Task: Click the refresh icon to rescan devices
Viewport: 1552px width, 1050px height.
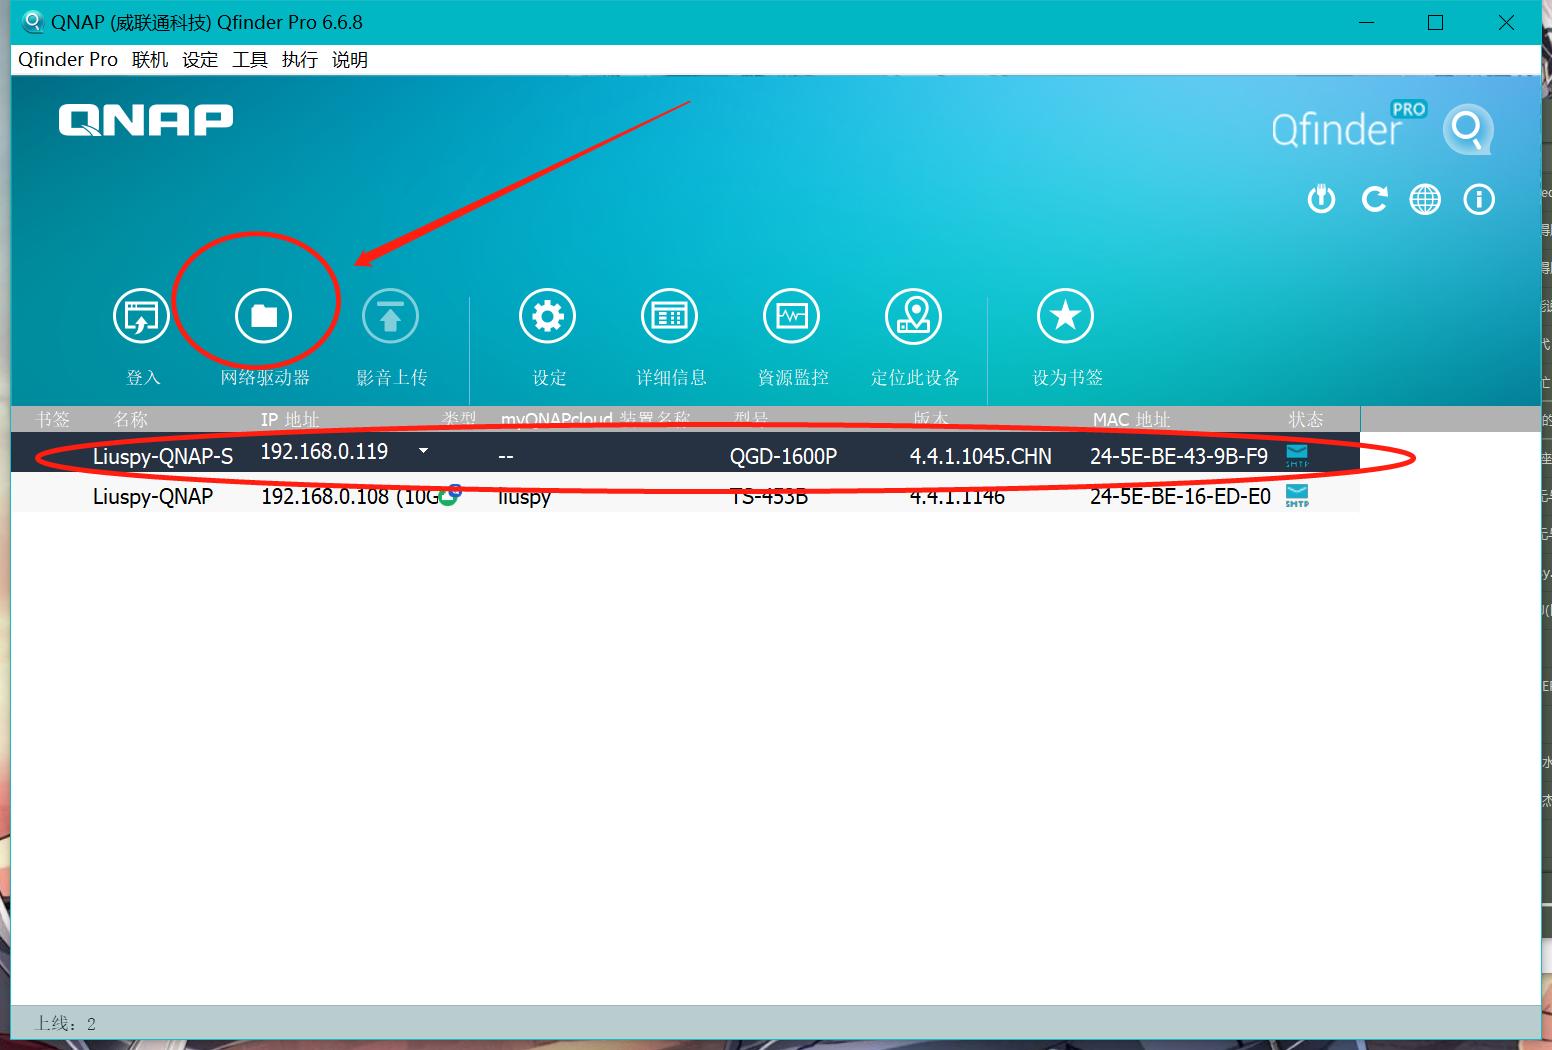Action: click(1373, 199)
